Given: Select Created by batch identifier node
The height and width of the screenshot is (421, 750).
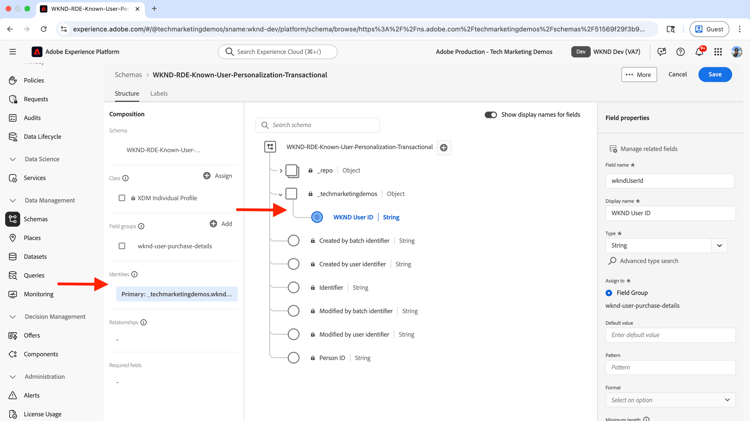Looking at the screenshot, I should pyautogui.click(x=294, y=241).
